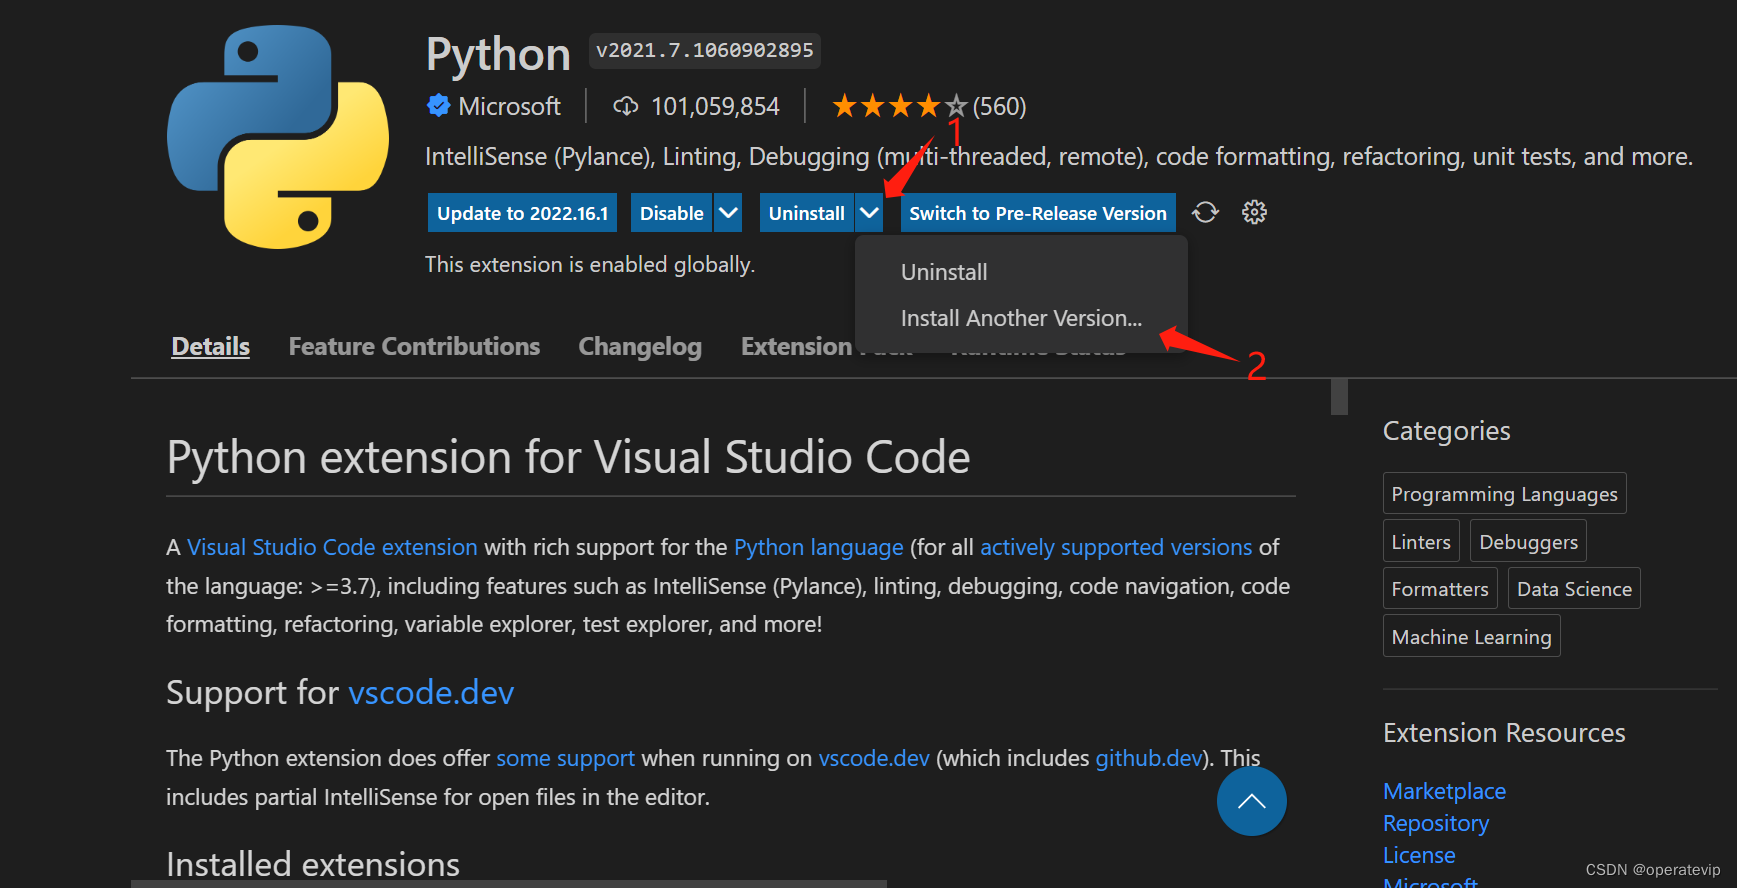This screenshot has height=888, width=1737.
Task: Click the Data Science category tag
Action: pyautogui.click(x=1574, y=589)
